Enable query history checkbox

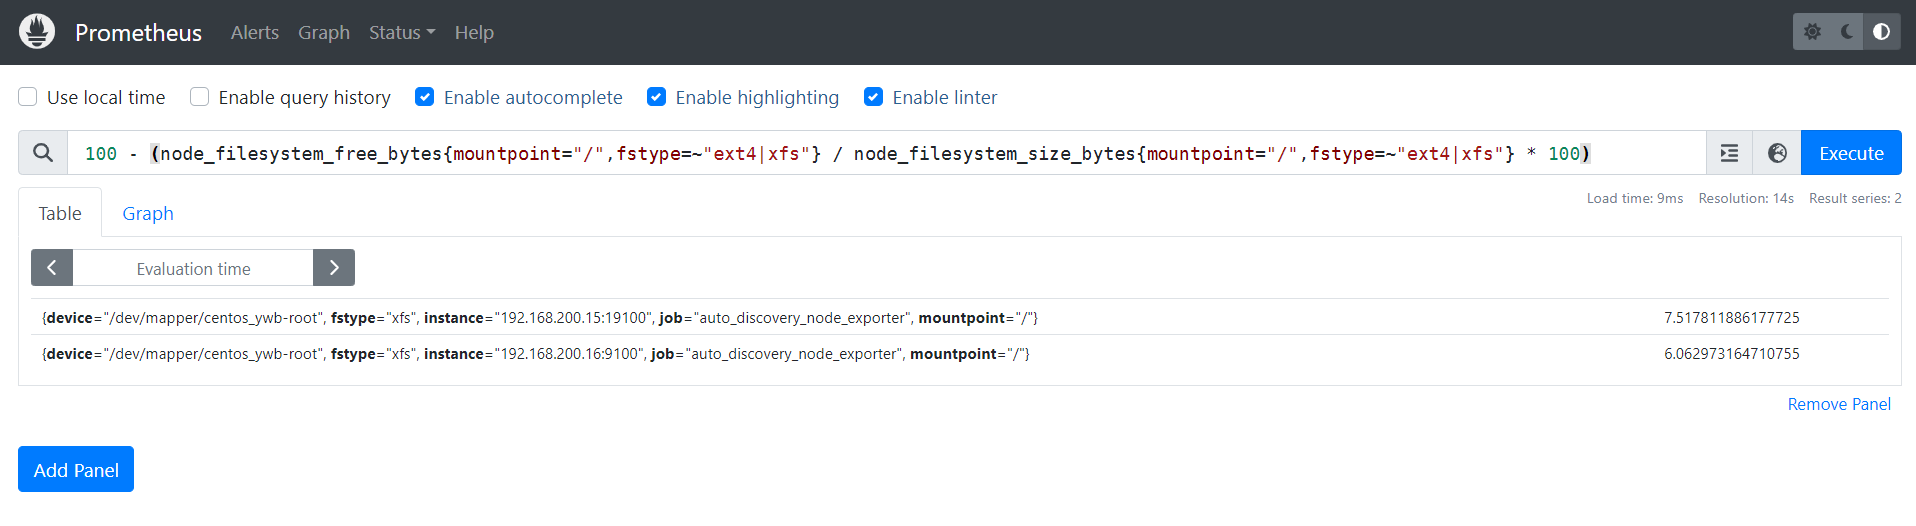[x=200, y=97]
